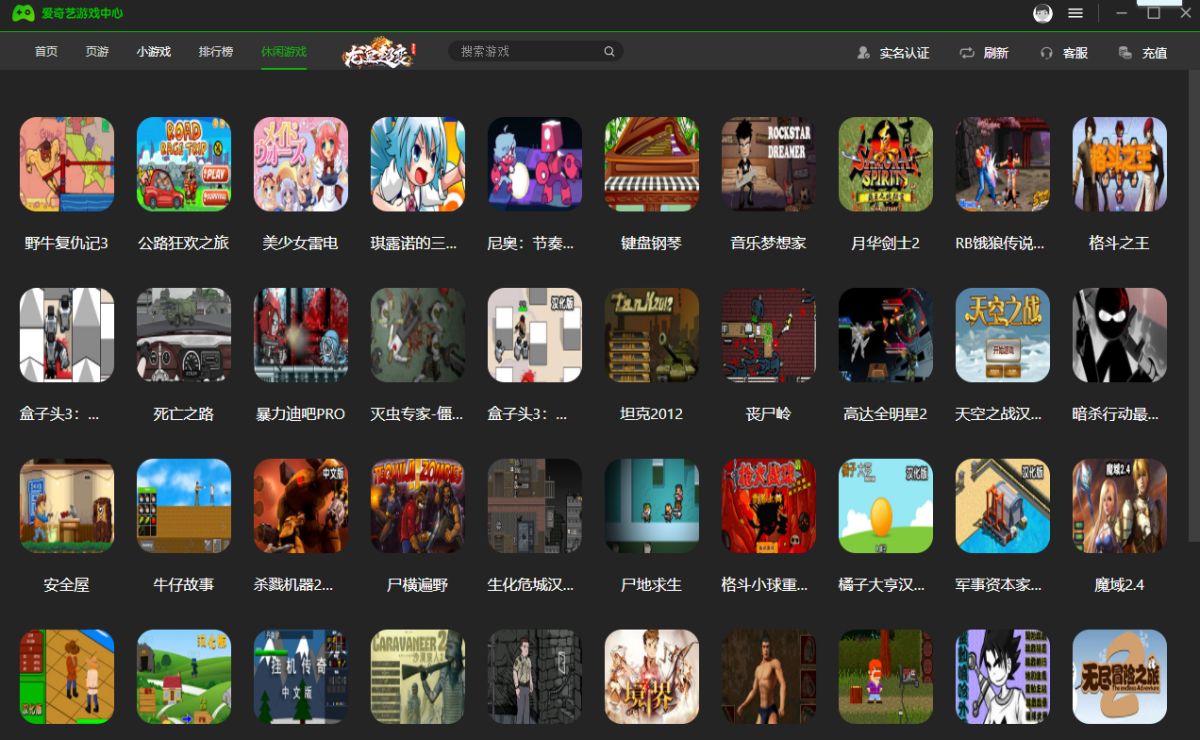Viewport: 1200px width, 740px height.
Task: Launch the 坦克2012 game
Action: [651, 335]
